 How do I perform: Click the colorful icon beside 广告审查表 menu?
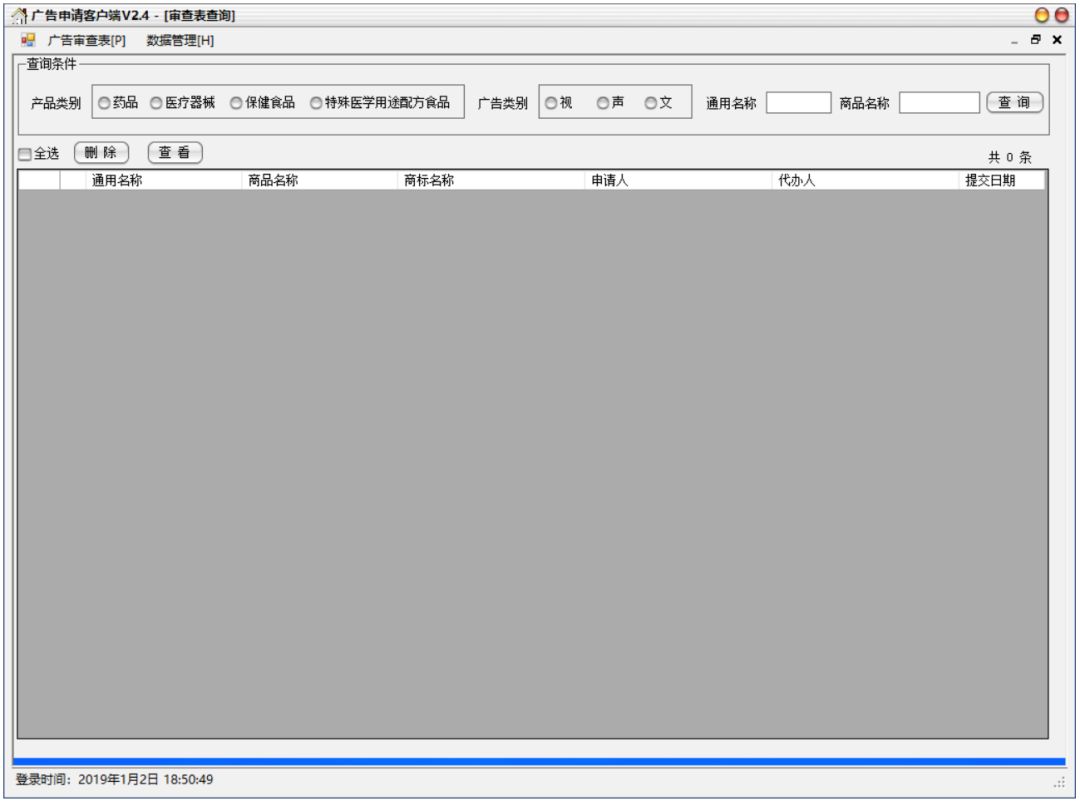click(28, 40)
